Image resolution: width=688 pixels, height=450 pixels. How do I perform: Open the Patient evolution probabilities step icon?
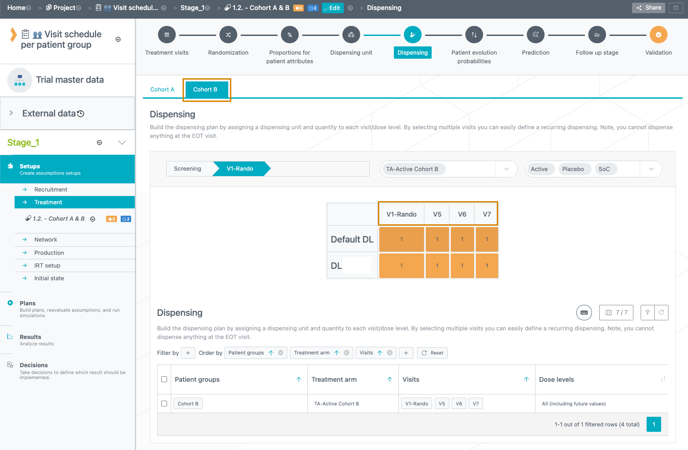point(474,35)
